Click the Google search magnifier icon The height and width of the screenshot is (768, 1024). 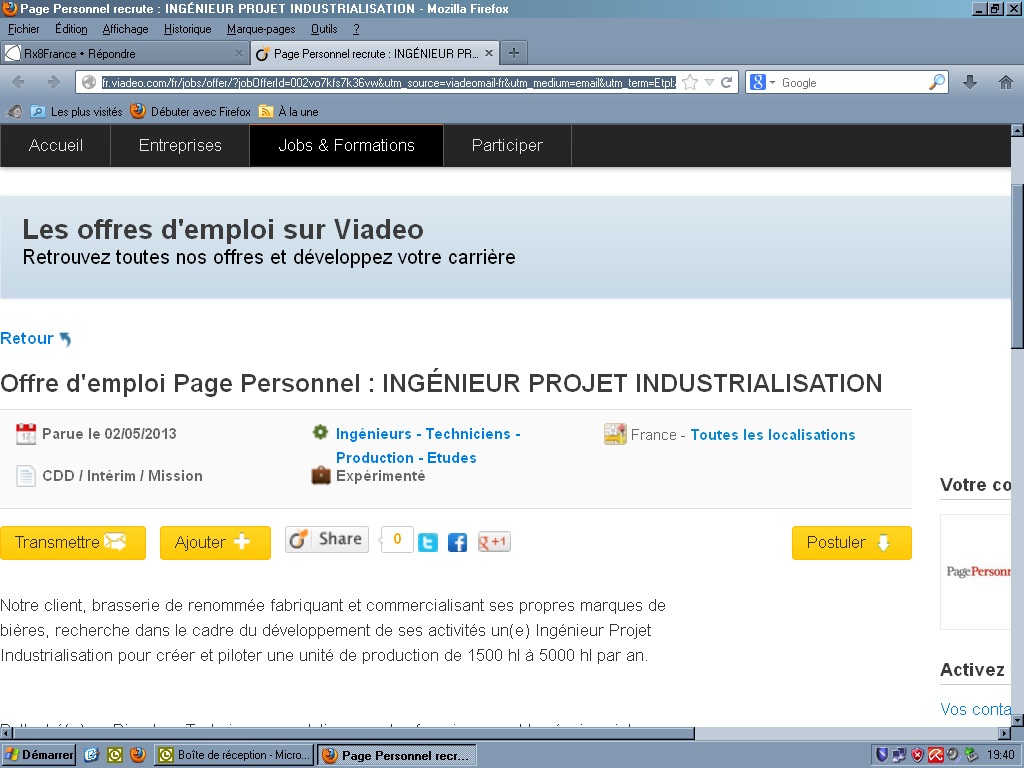click(937, 83)
